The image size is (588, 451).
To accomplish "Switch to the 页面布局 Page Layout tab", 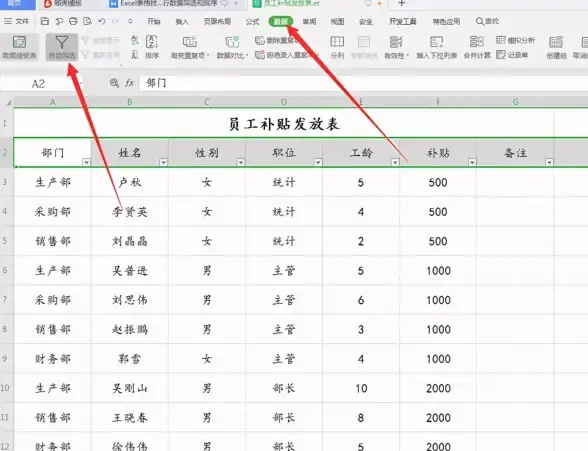I will tap(217, 21).
